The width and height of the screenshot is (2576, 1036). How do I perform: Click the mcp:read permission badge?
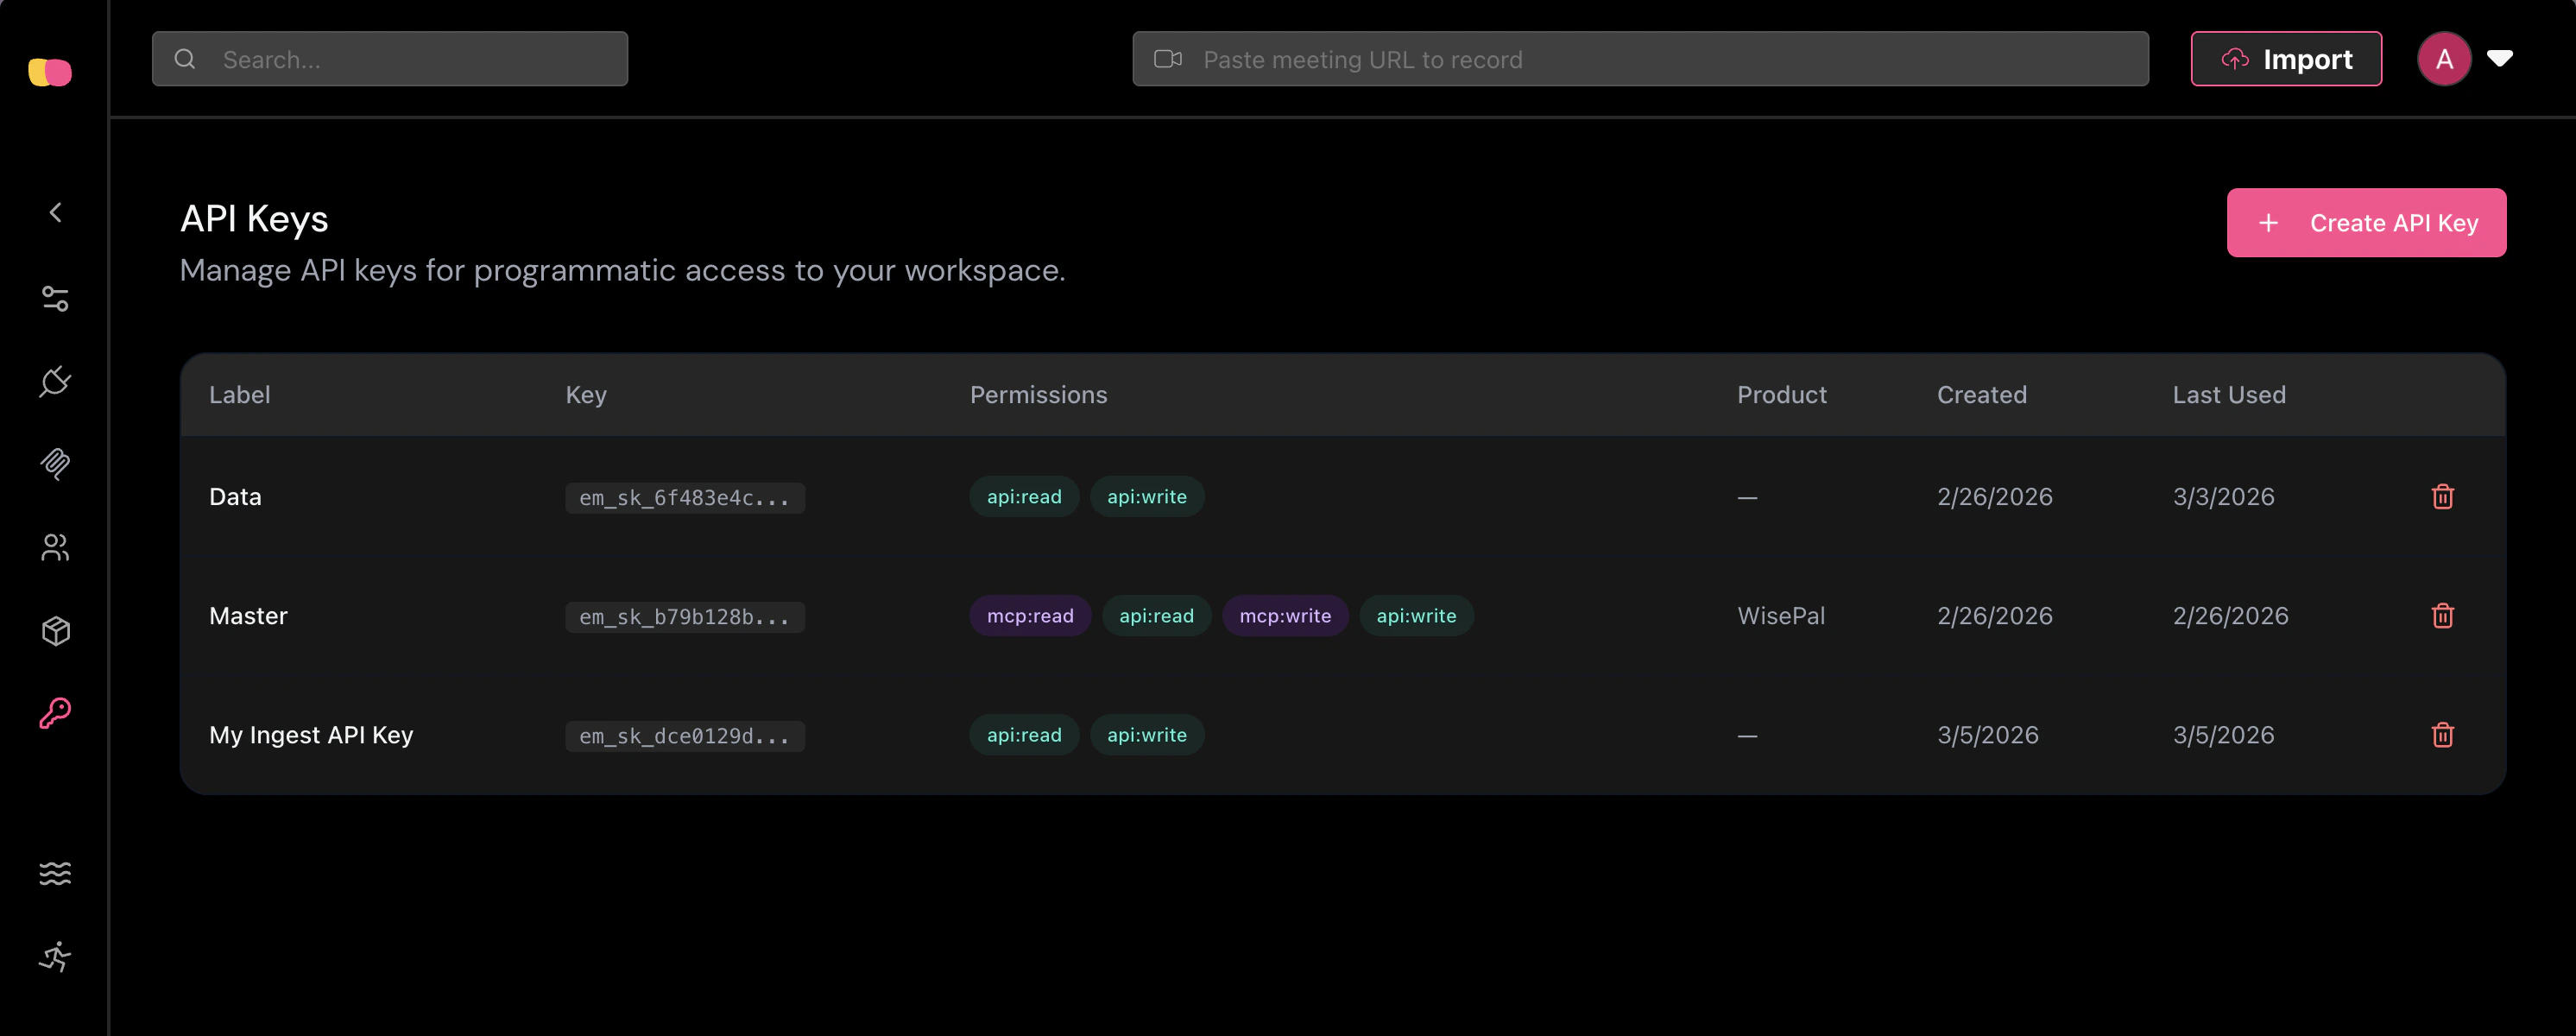coord(1030,615)
